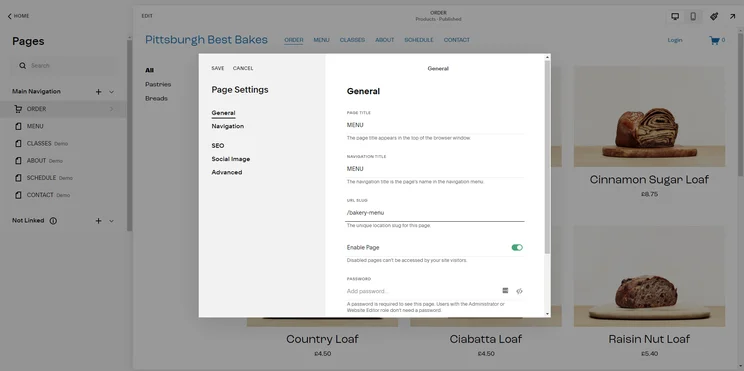
Task: Click the Country Loaf product title
Action: pyautogui.click(x=322, y=339)
